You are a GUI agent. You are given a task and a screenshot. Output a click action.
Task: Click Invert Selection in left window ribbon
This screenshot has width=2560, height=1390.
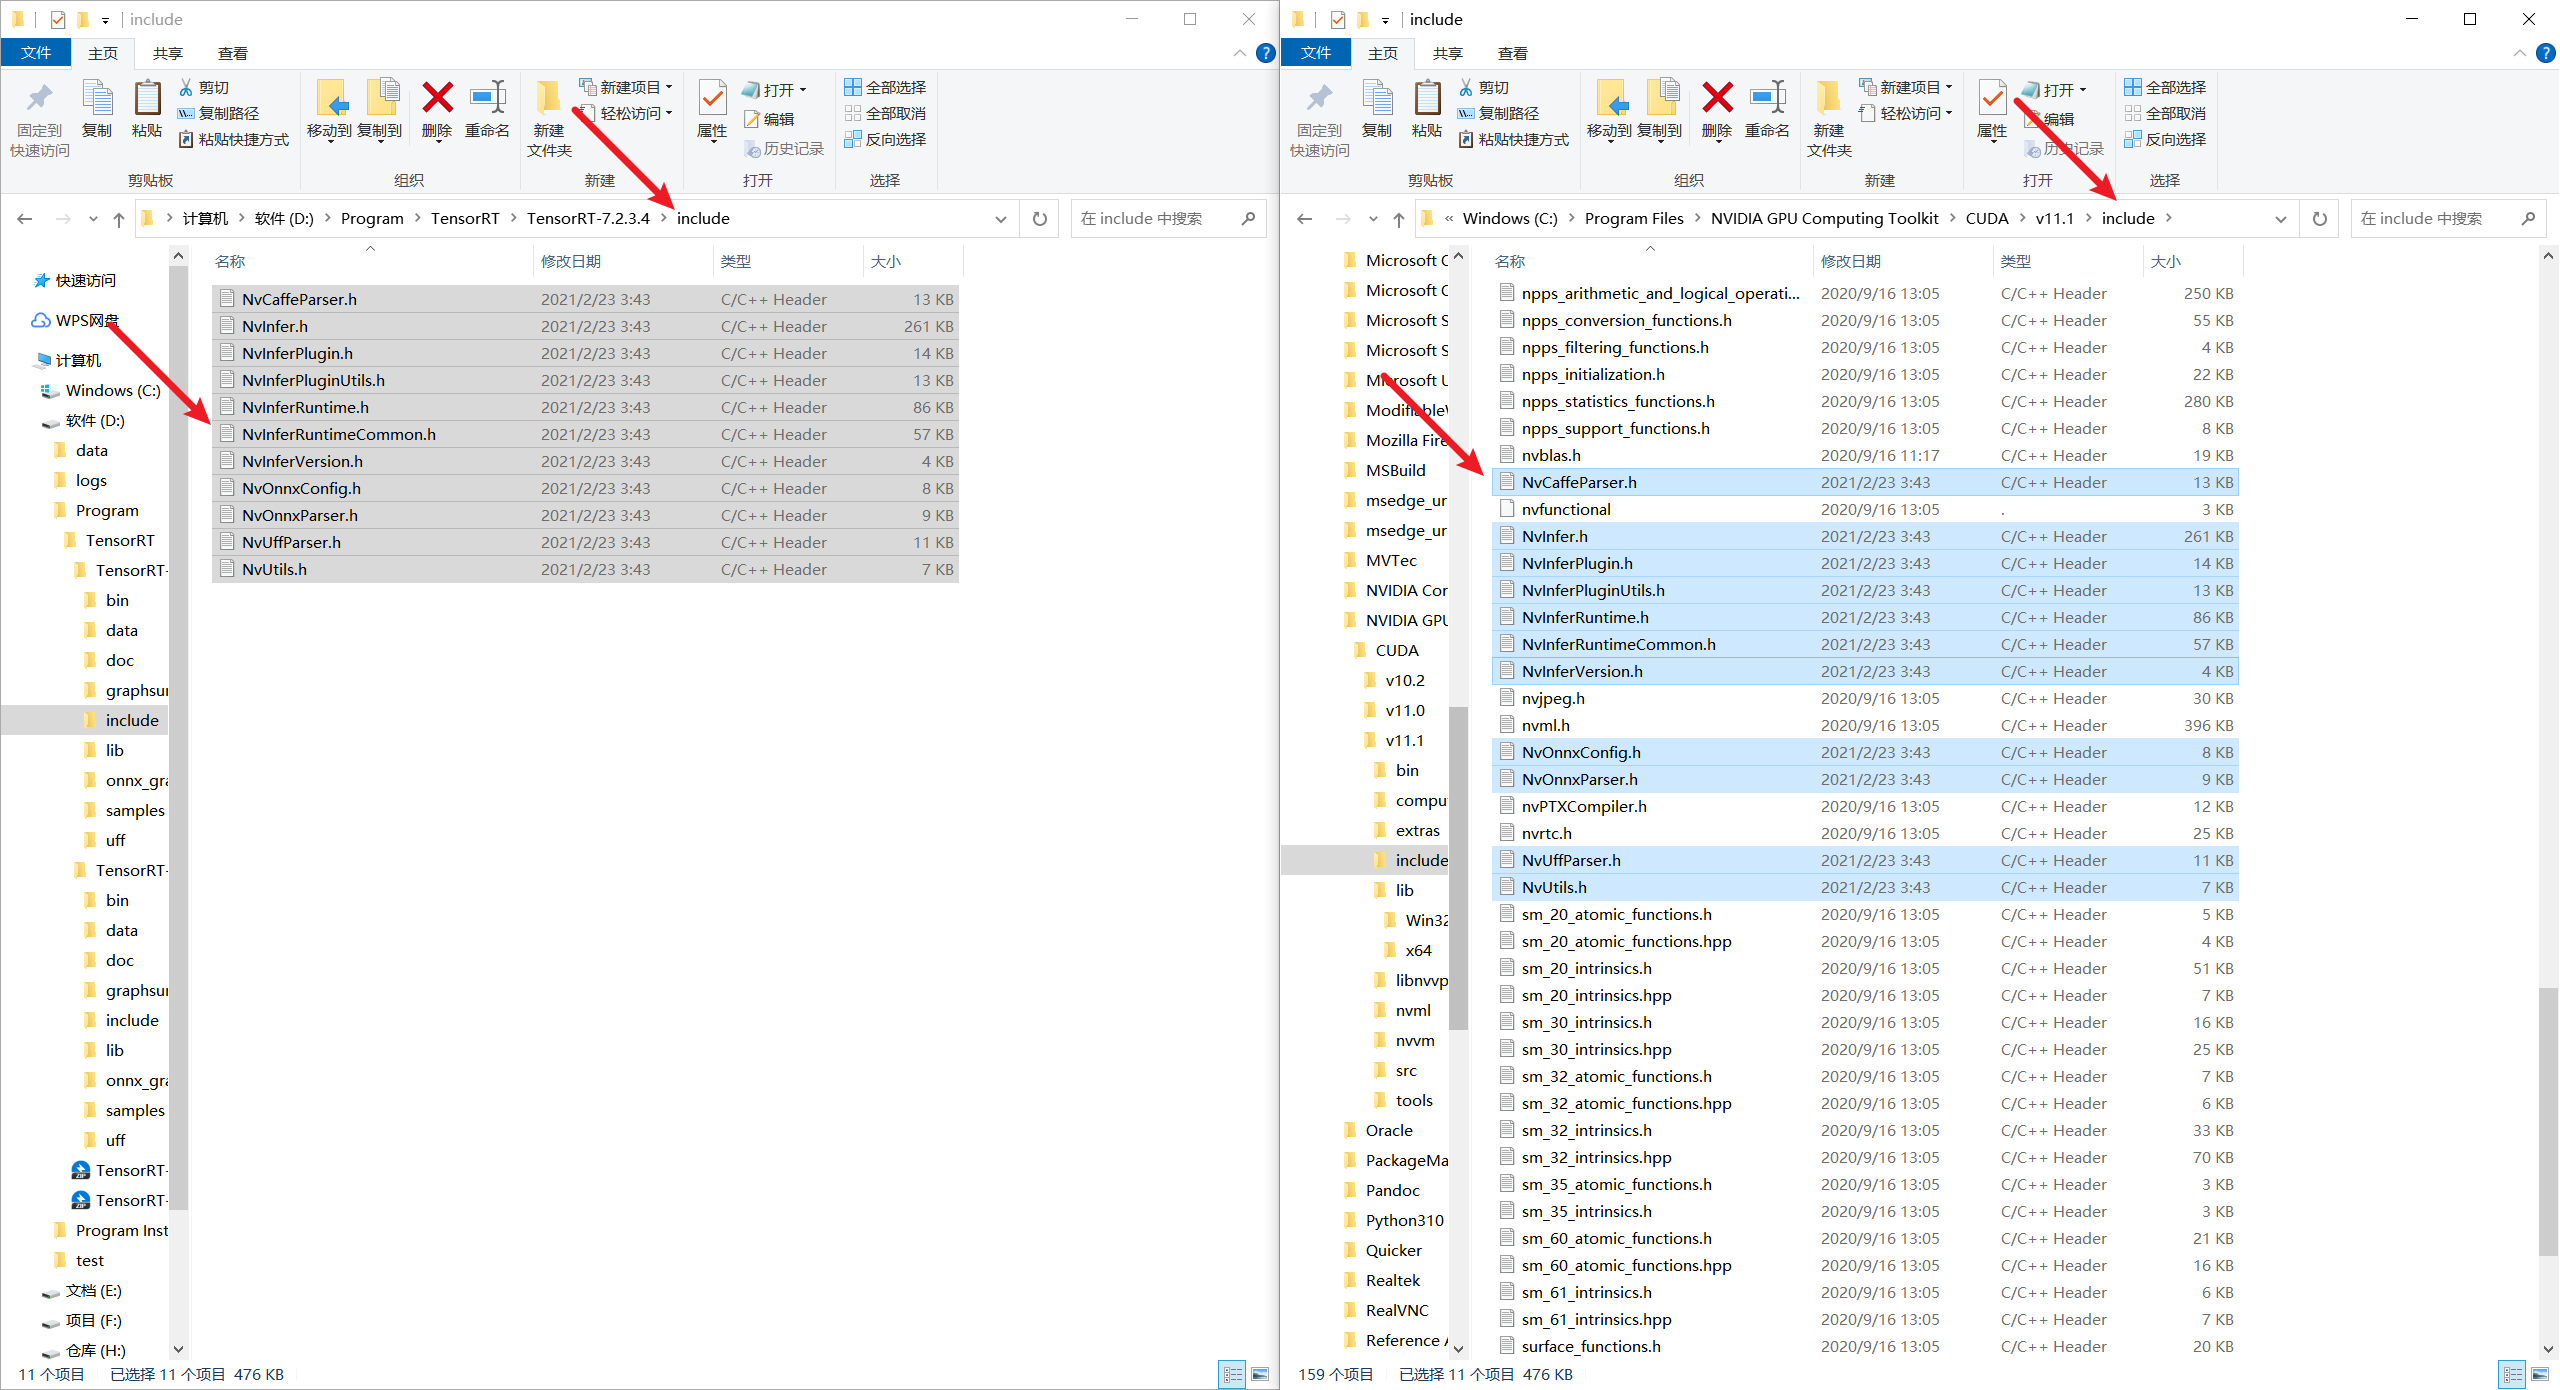point(885,140)
